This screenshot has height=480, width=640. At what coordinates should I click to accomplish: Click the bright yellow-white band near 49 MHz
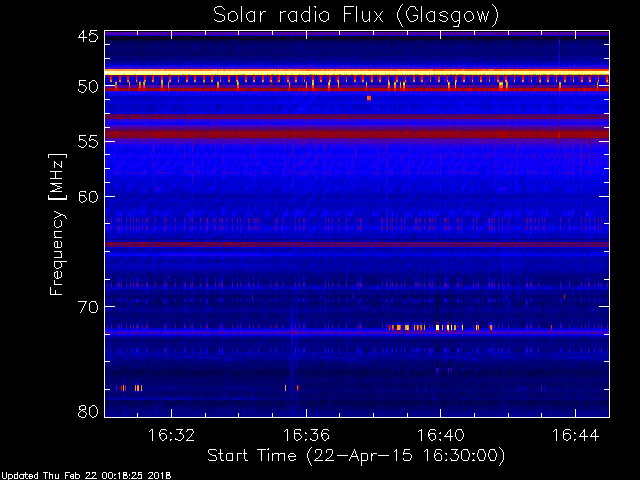[x=357, y=72]
